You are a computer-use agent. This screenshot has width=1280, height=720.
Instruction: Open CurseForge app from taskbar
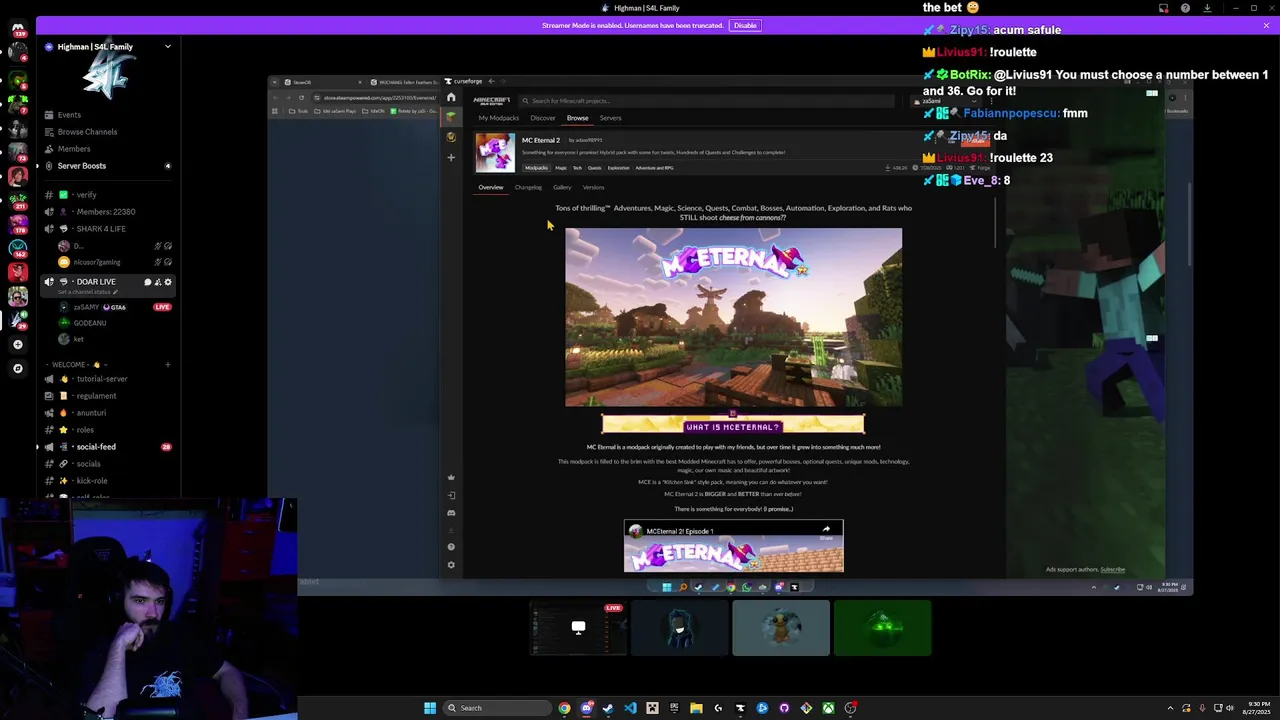[740, 708]
